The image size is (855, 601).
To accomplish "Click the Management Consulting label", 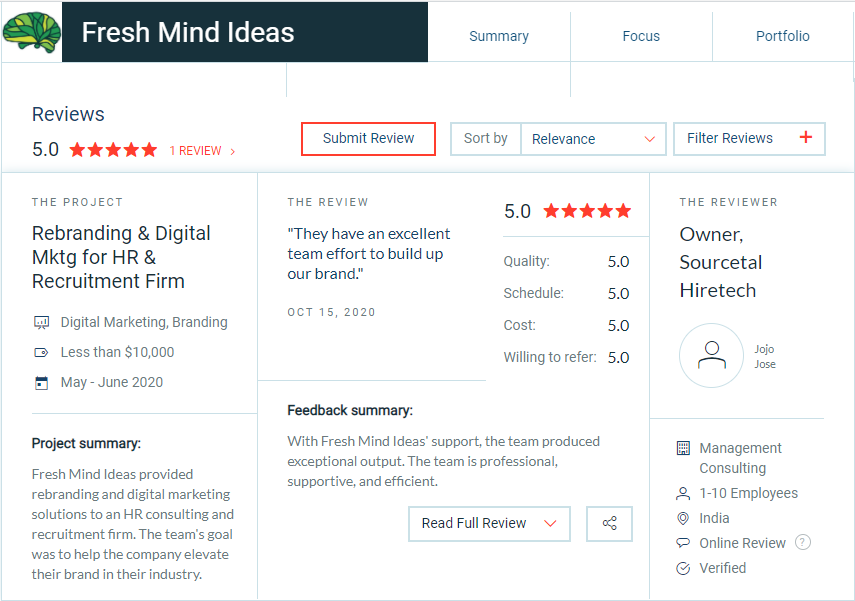I will (740, 458).
